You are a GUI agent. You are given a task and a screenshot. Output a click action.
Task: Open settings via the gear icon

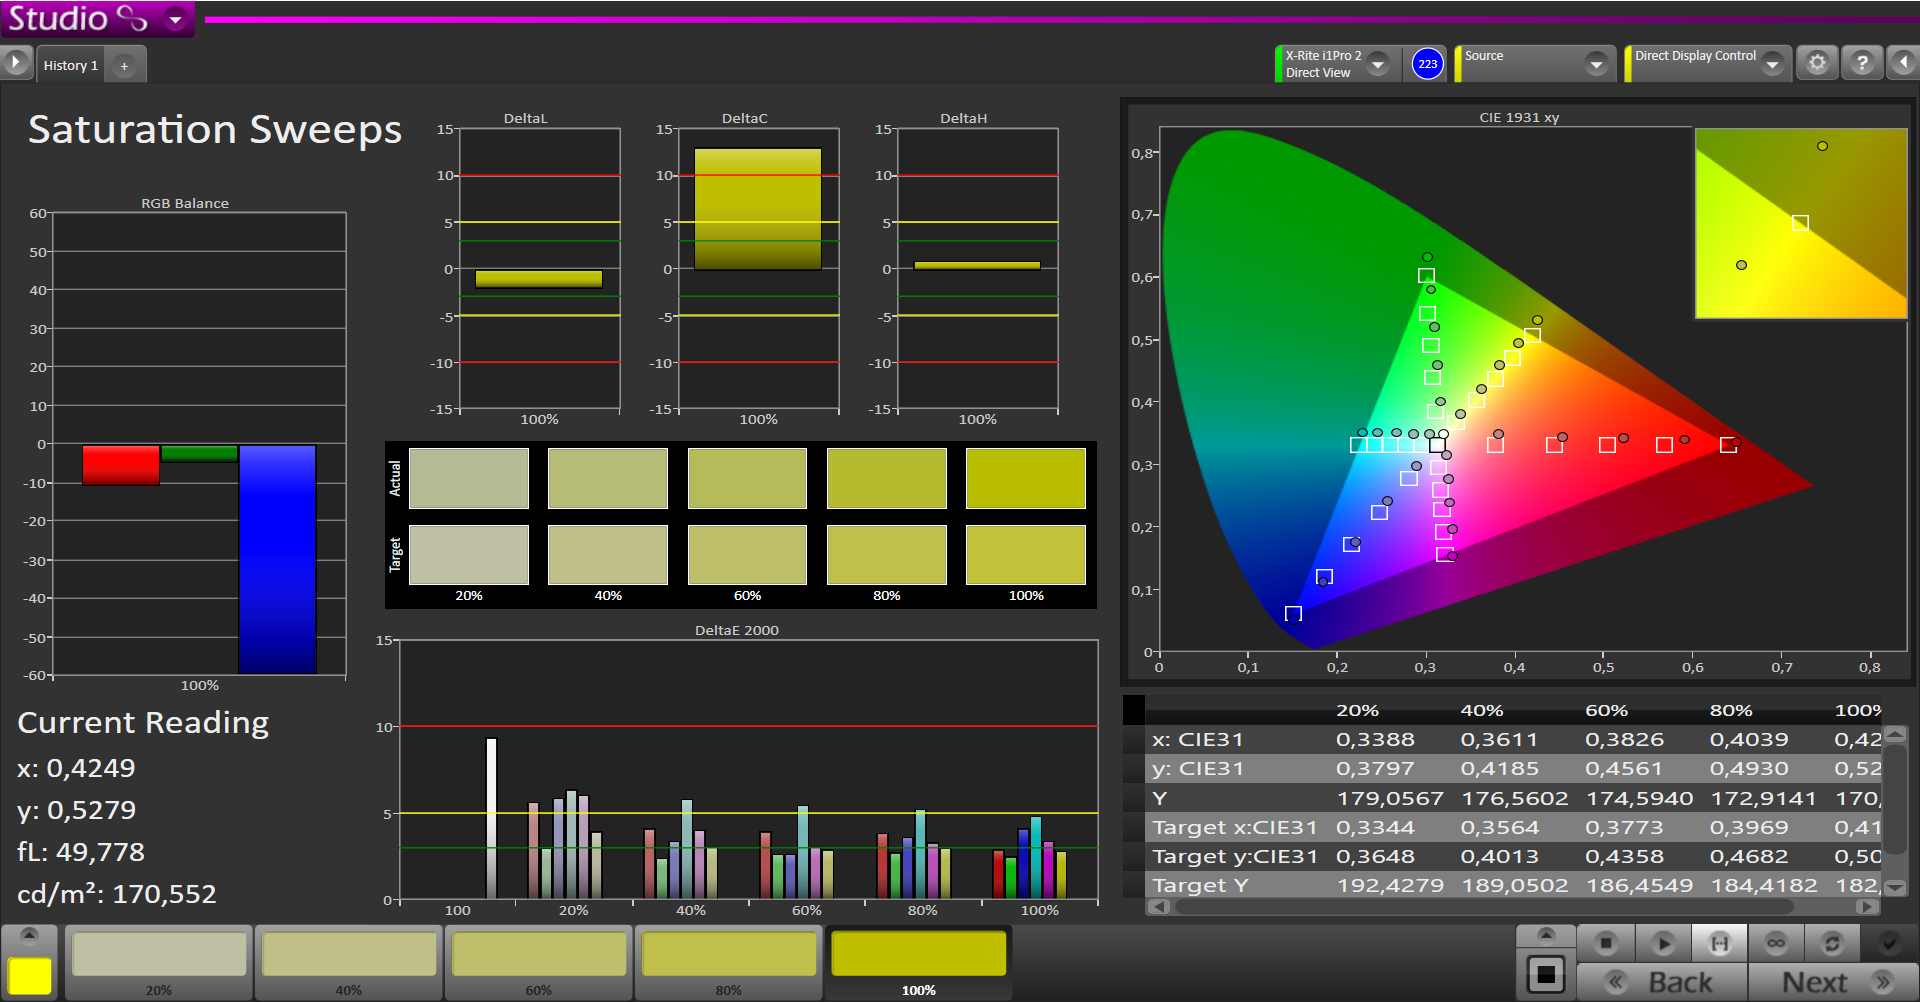(1817, 64)
